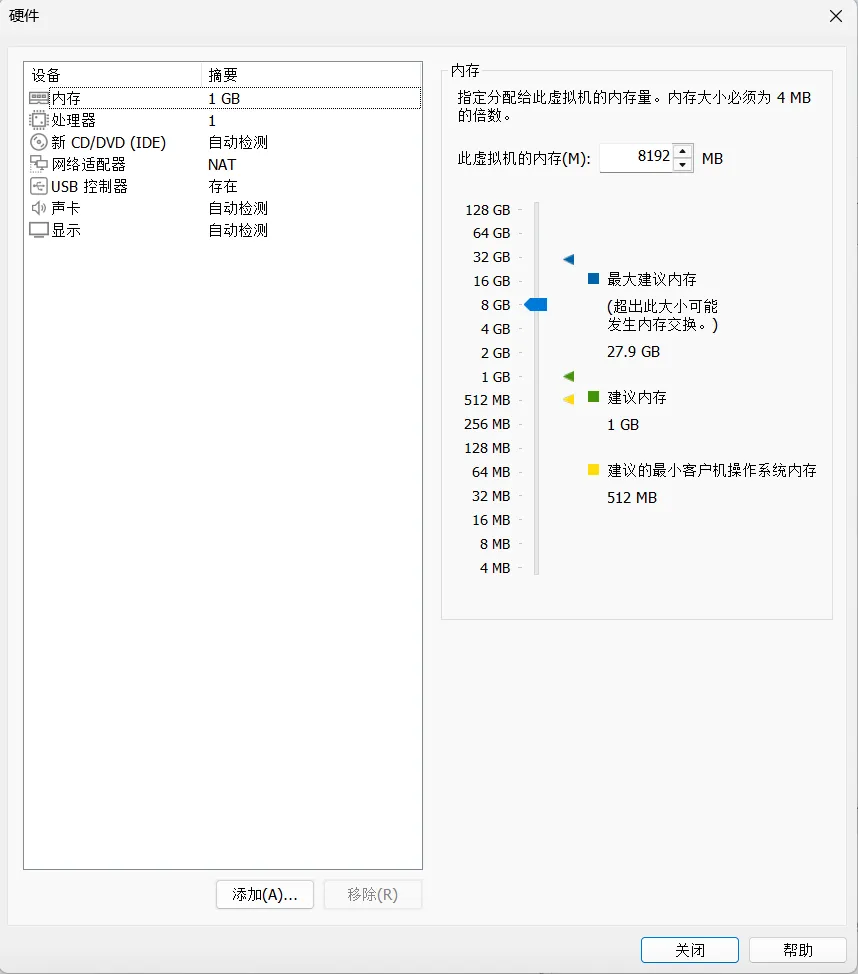
Task: Click the yellow minimum guest memory legend square
Action: coord(593,470)
